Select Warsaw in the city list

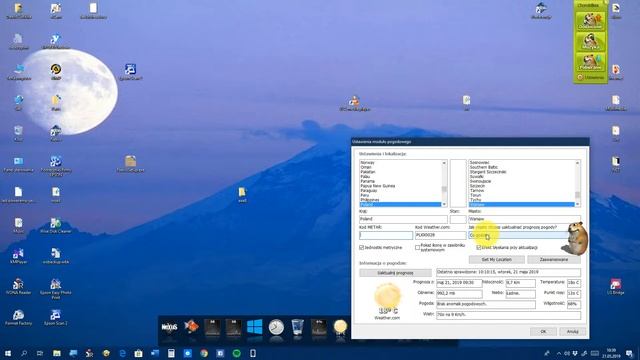pyautogui.click(x=522, y=204)
